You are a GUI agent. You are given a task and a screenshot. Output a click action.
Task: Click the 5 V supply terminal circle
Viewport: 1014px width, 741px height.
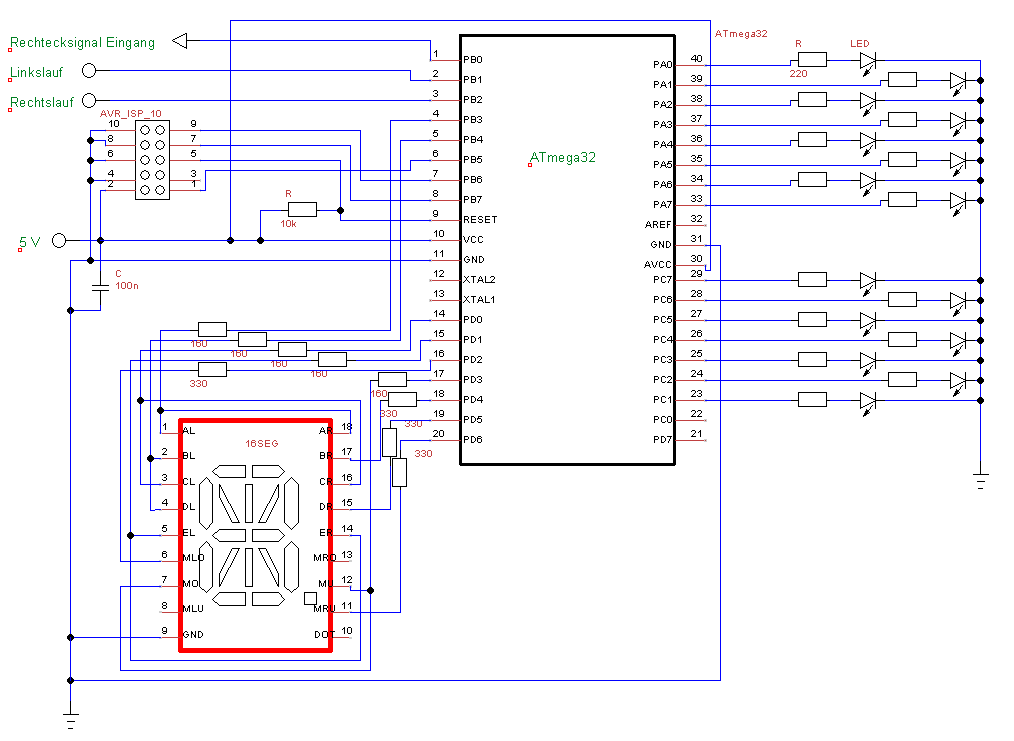coord(59,240)
